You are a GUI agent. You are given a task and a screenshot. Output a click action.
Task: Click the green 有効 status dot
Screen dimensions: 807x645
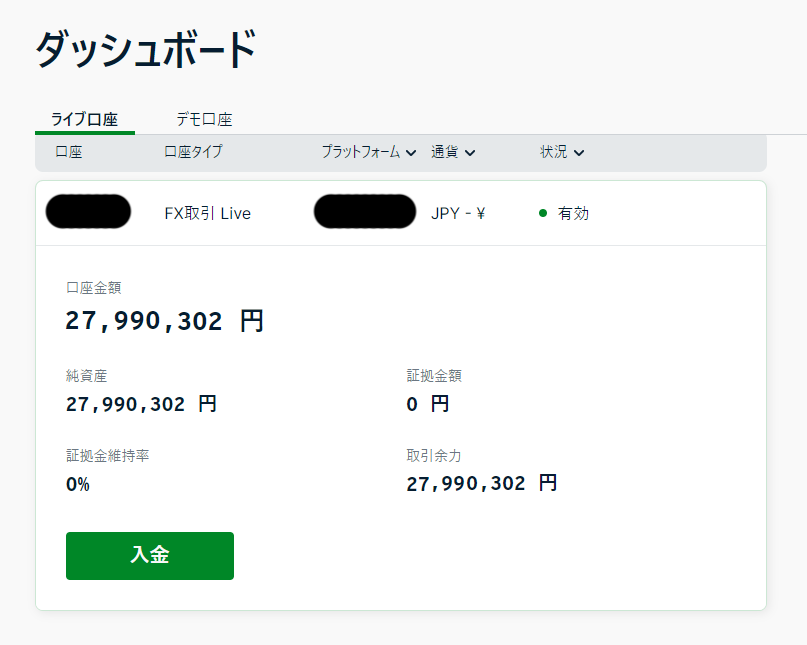pyautogui.click(x=543, y=213)
